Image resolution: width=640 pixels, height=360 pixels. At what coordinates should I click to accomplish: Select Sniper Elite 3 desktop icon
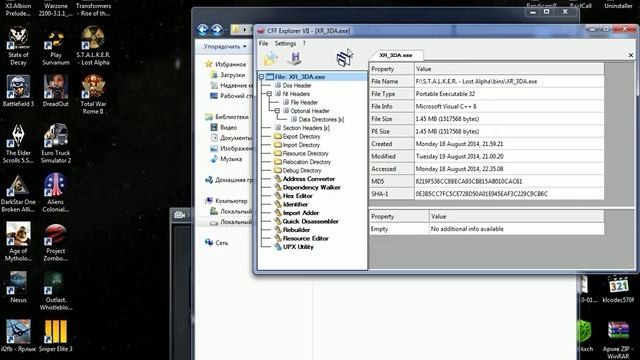pos(56,336)
